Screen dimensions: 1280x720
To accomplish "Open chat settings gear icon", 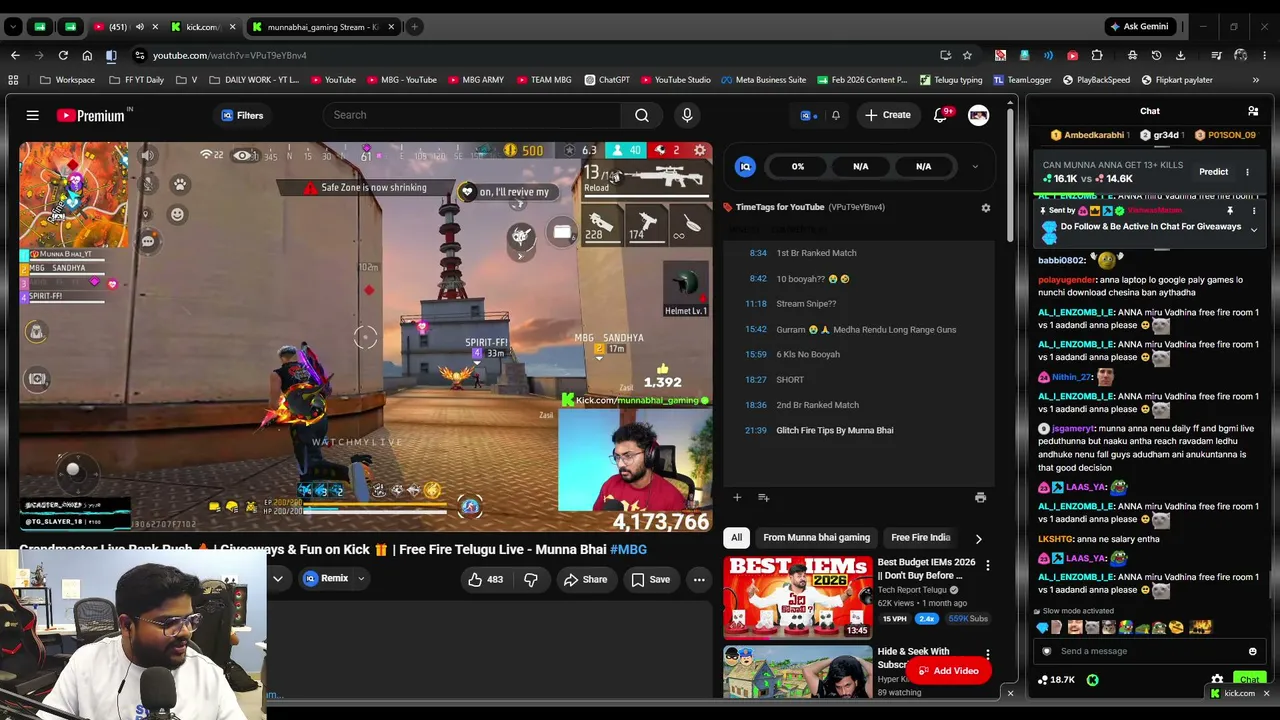I will pyautogui.click(x=1217, y=680).
